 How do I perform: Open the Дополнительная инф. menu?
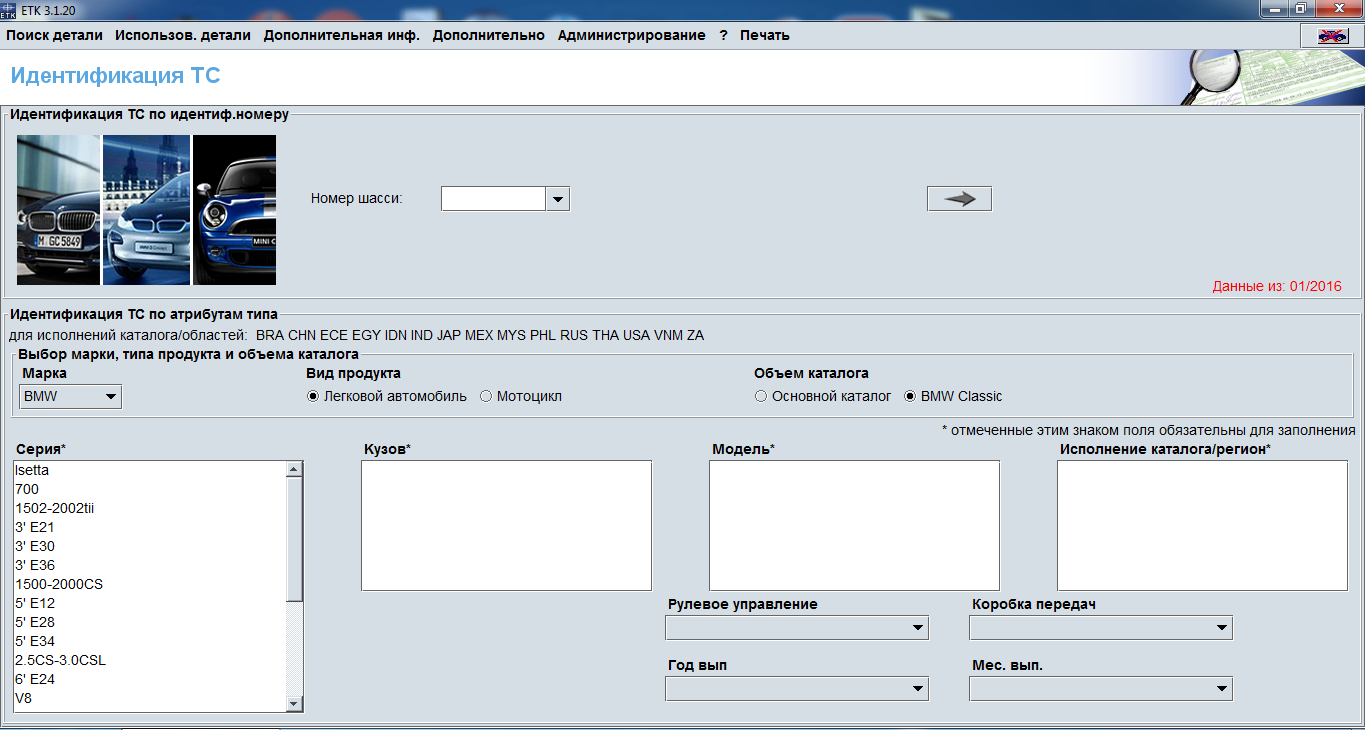(342, 35)
